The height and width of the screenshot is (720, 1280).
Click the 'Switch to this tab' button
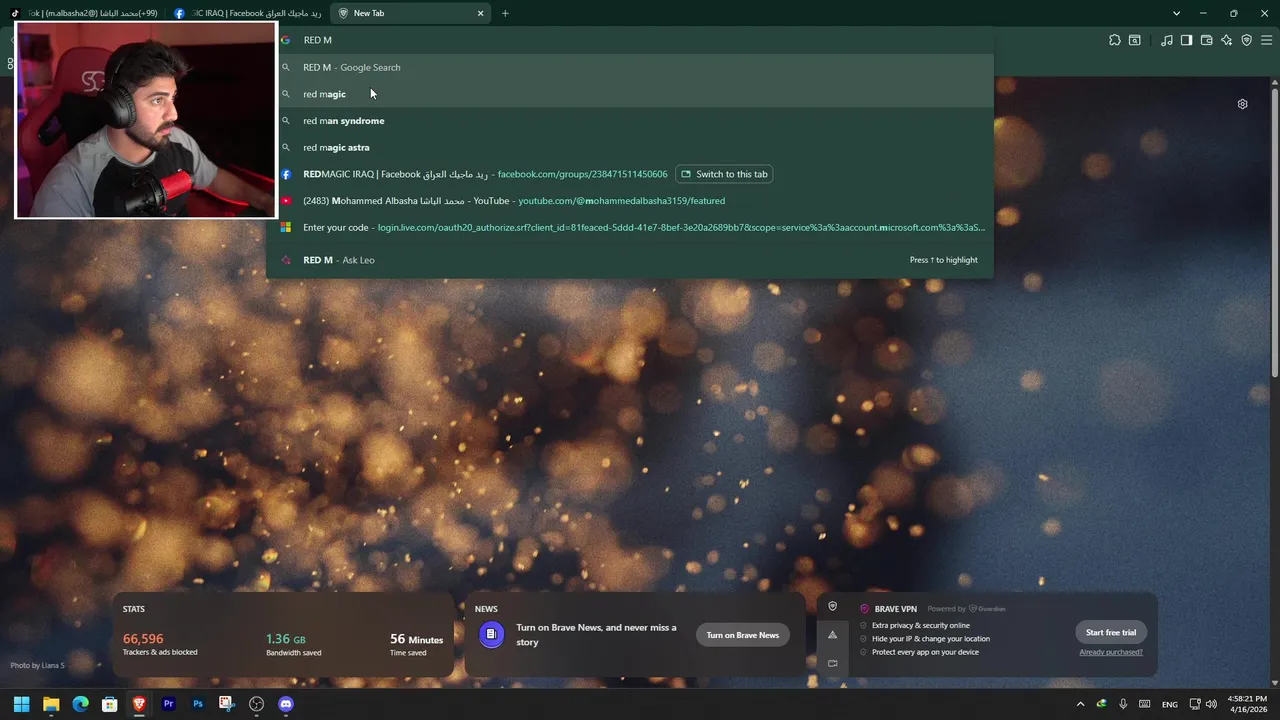724,174
